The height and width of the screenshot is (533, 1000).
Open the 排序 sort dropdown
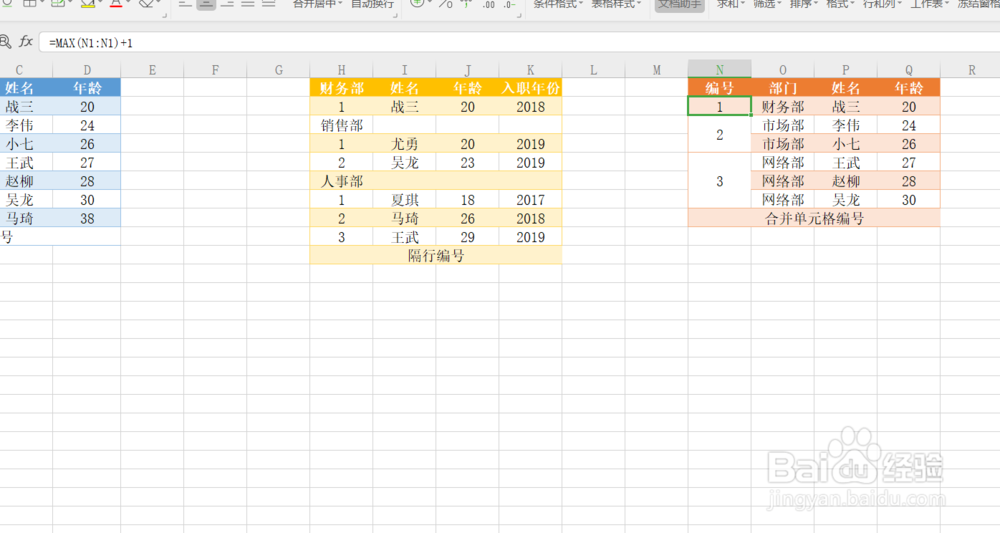(x=804, y=4)
